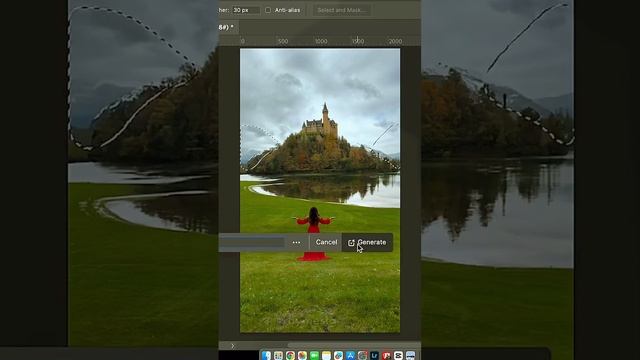Viewport: 640px width, 360px height.
Task: Open the three-dot more options menu
Action: (296, 242)
